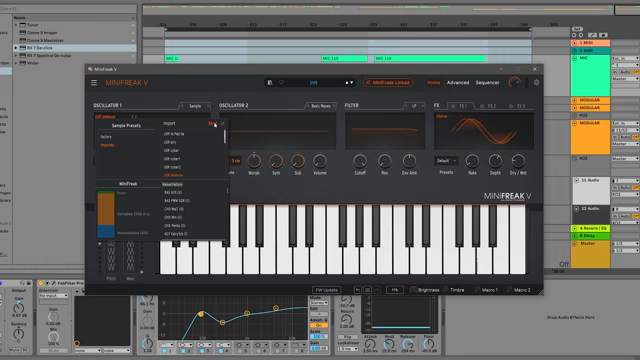Open the Sidechain No Input dropdown
Screen dimensions: 640x360
point(53,296)
